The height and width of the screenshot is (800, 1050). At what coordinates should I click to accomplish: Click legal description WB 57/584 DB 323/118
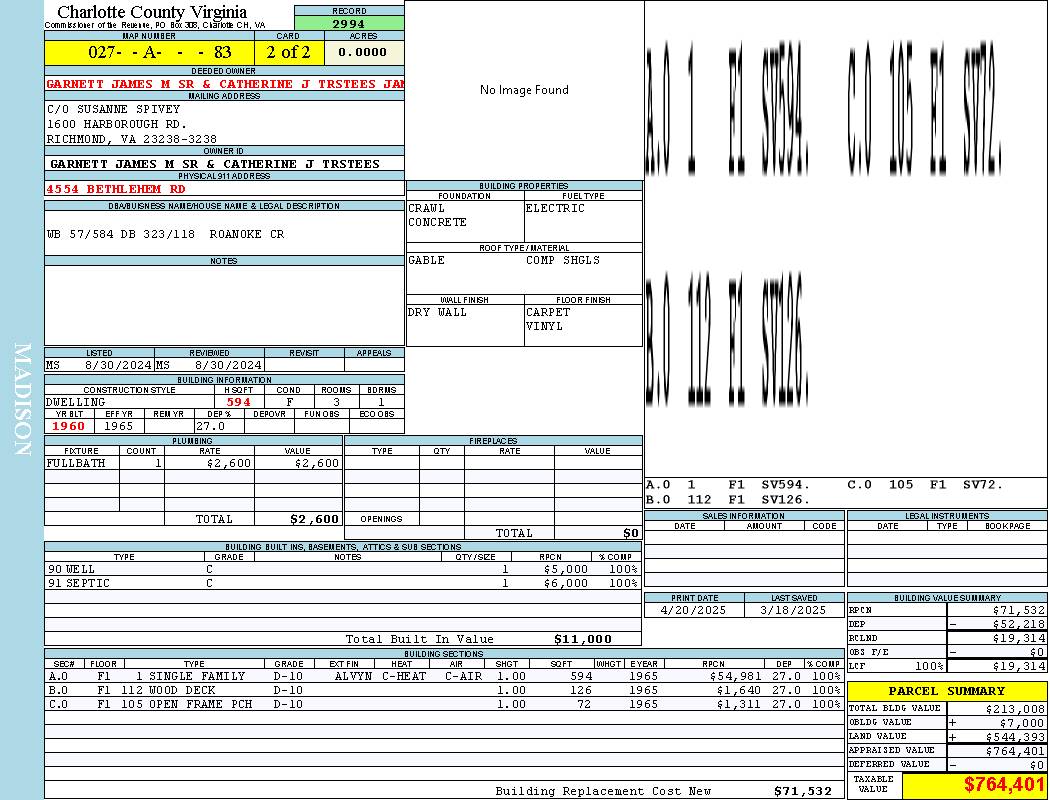point(121,234)
